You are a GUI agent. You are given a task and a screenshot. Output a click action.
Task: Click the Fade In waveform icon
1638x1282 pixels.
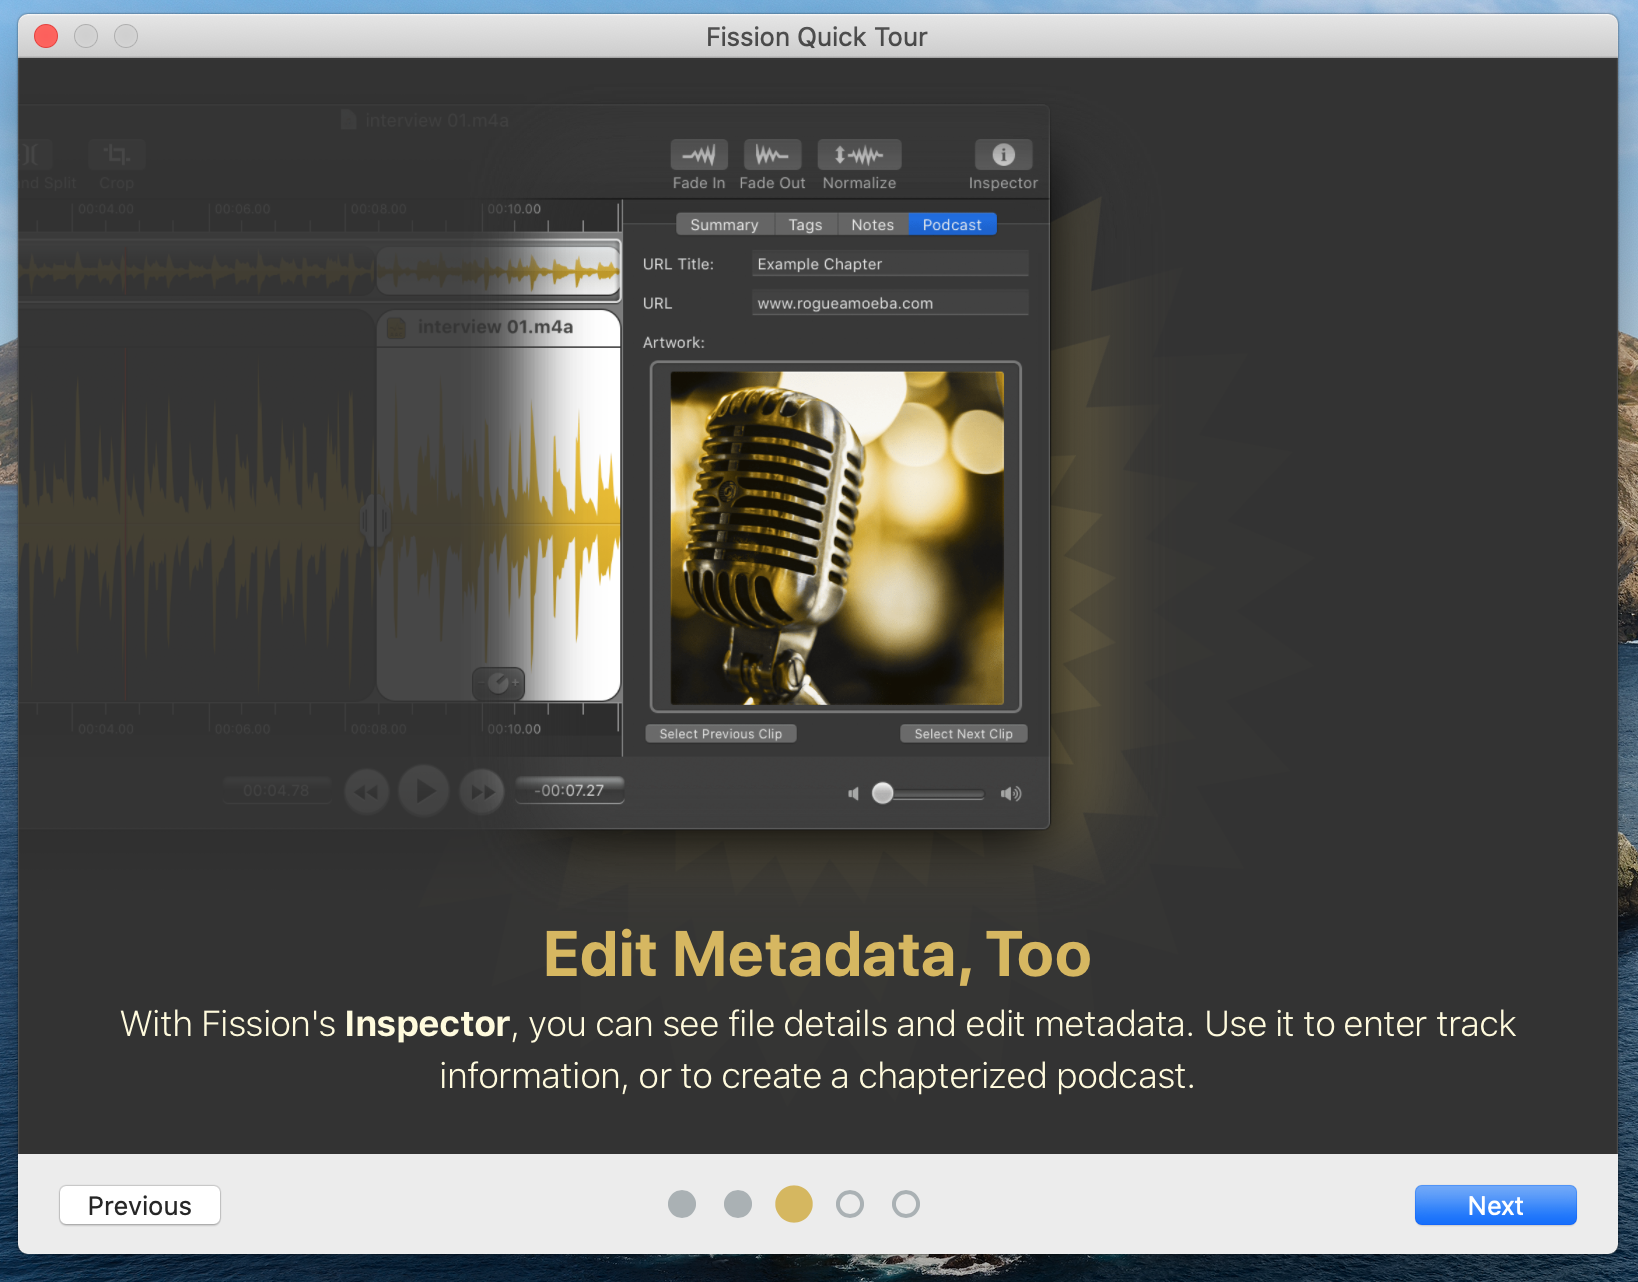[699, 155]
